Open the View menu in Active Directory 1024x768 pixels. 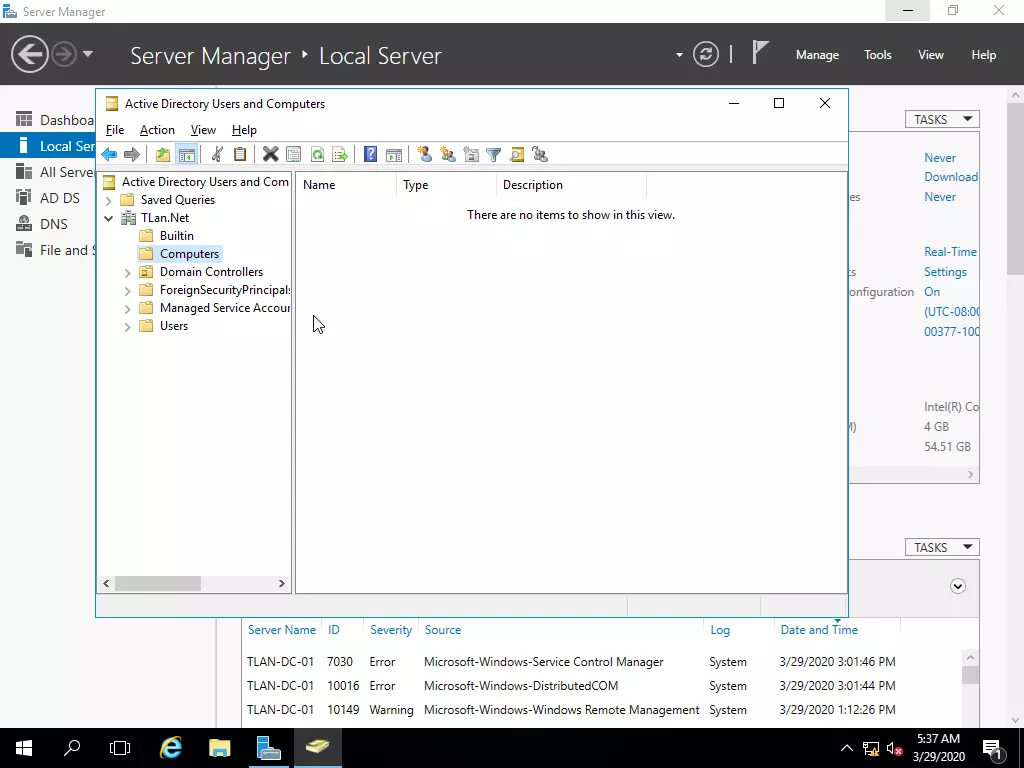tap(203, 130)
